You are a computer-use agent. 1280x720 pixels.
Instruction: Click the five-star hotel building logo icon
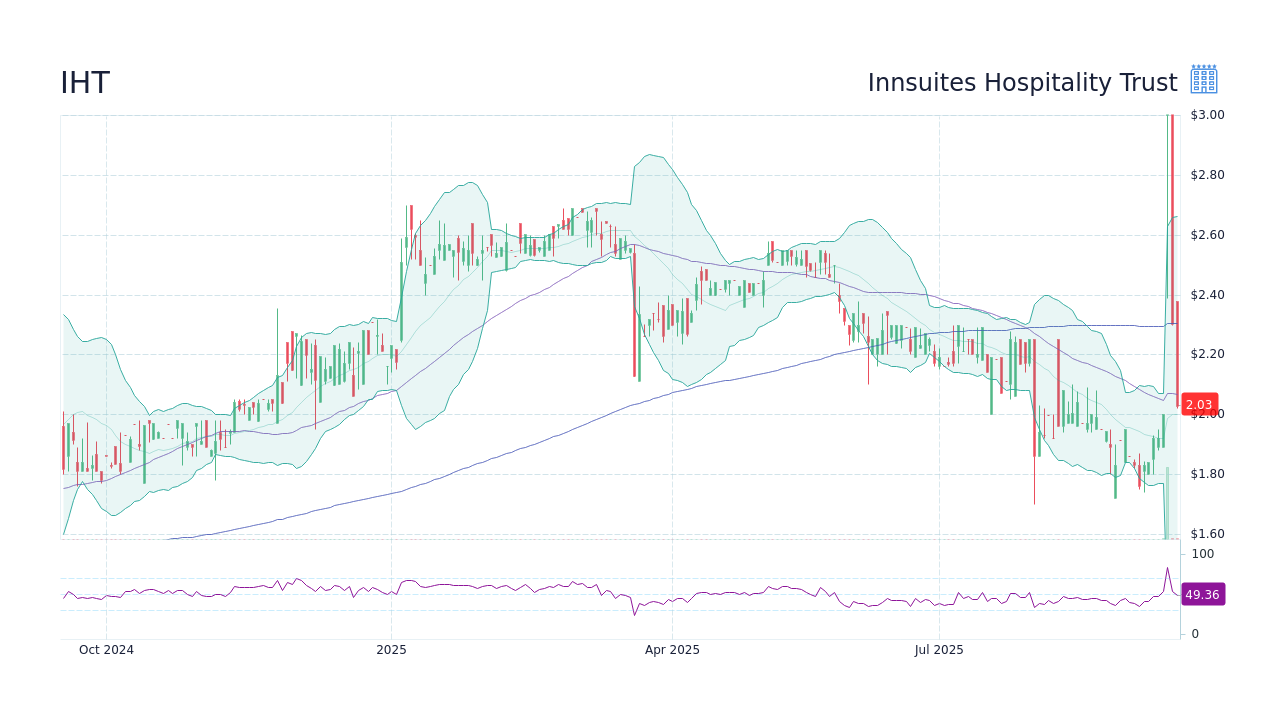1202,77
